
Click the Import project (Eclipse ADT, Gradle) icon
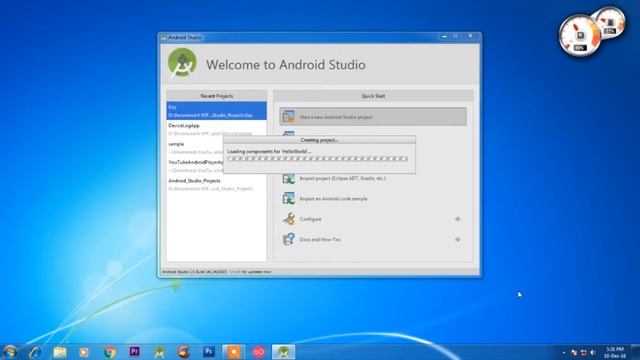click(x=289, y=178)
